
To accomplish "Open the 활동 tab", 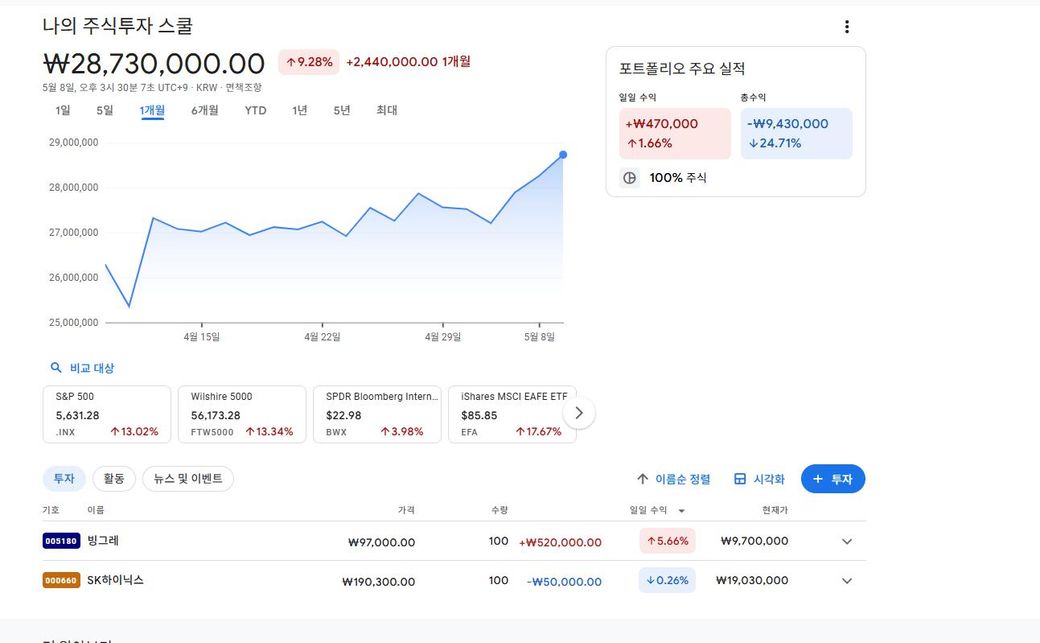I will click(x=114, y=478).
